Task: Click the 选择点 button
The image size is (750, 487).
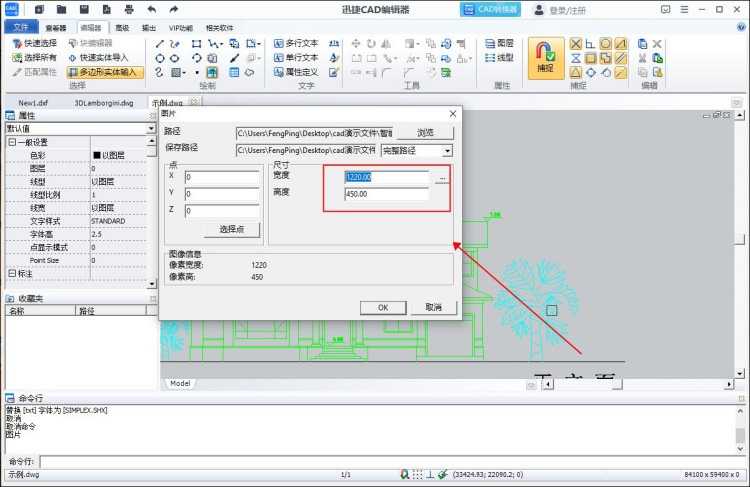Action: pyautogui.click(x=232, y=230)
